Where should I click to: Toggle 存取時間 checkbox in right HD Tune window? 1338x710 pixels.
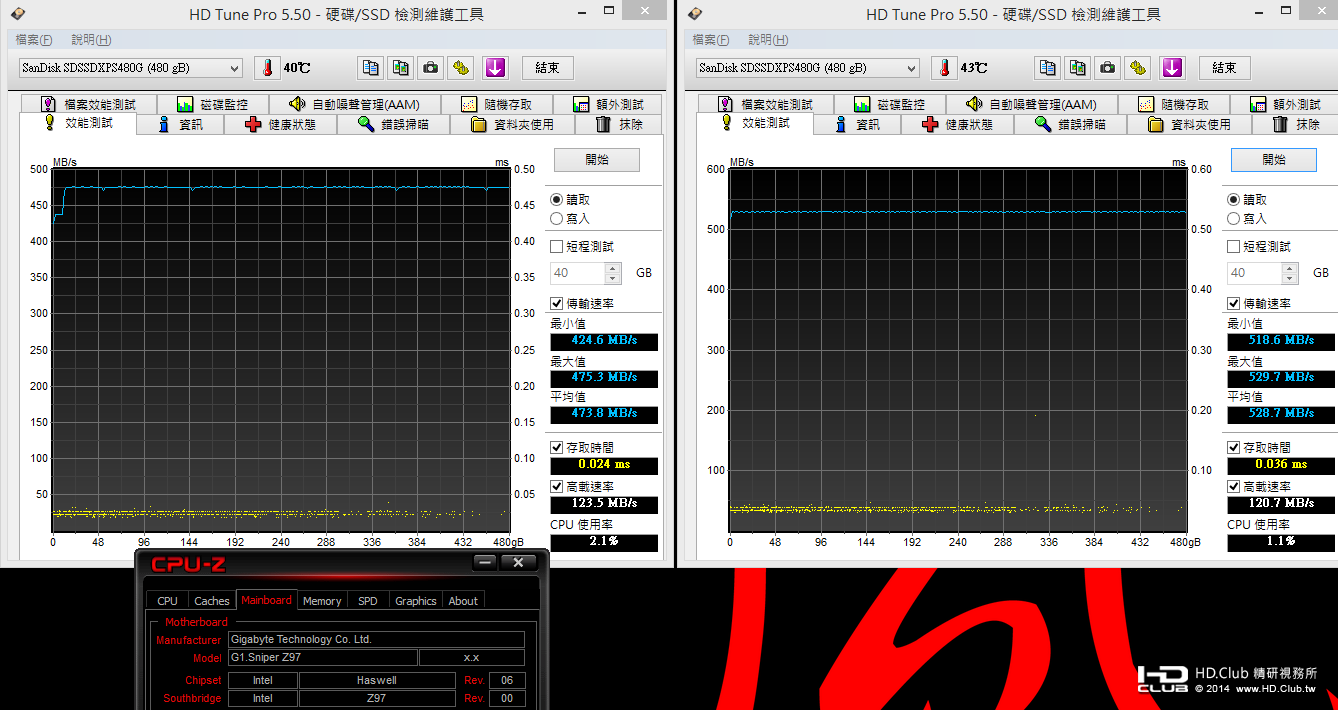[1234, 448]
